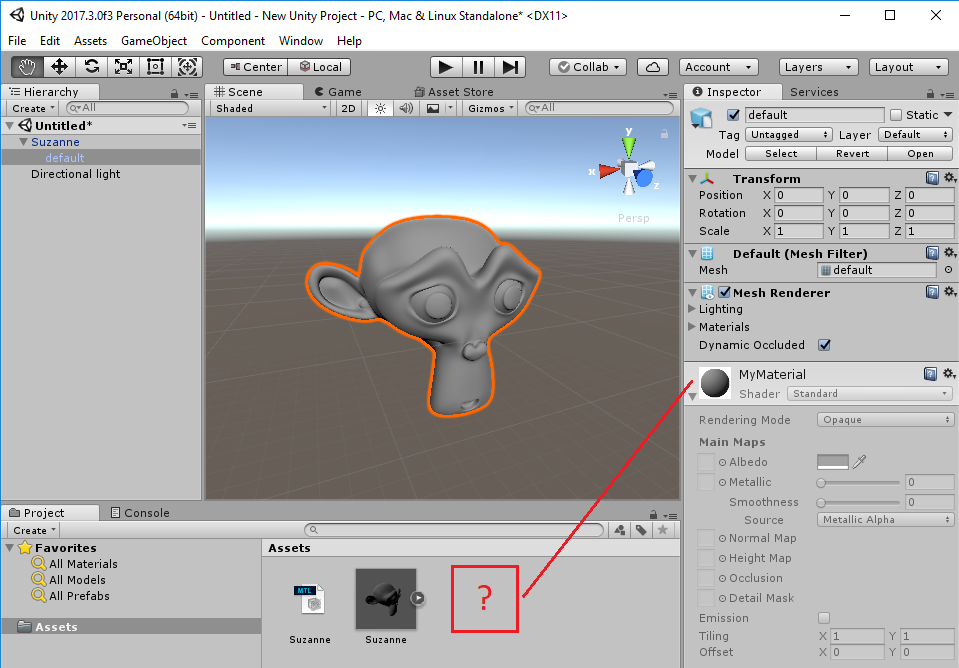Open Source Metallic Alpha dropdown

pyautogui.click(x=885, y=519)
